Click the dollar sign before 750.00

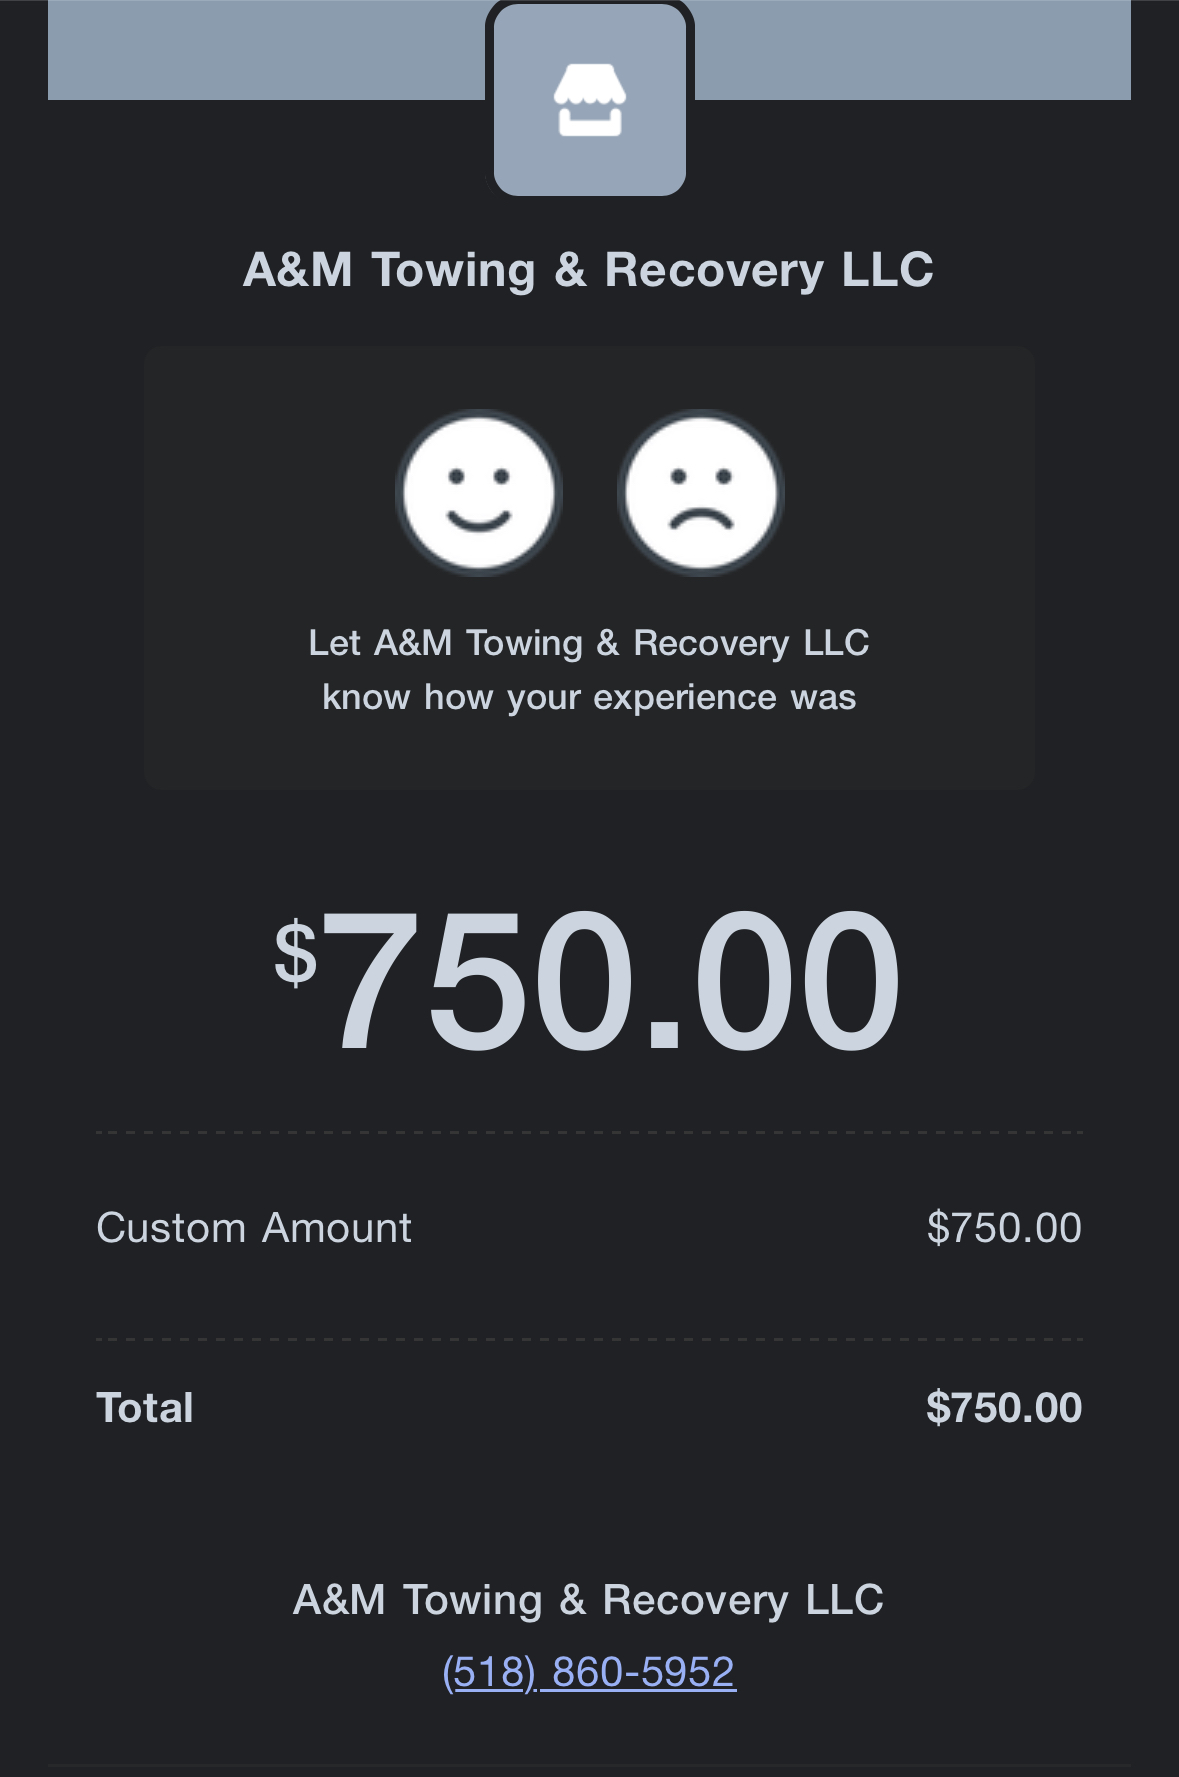(x=296, y=954)
